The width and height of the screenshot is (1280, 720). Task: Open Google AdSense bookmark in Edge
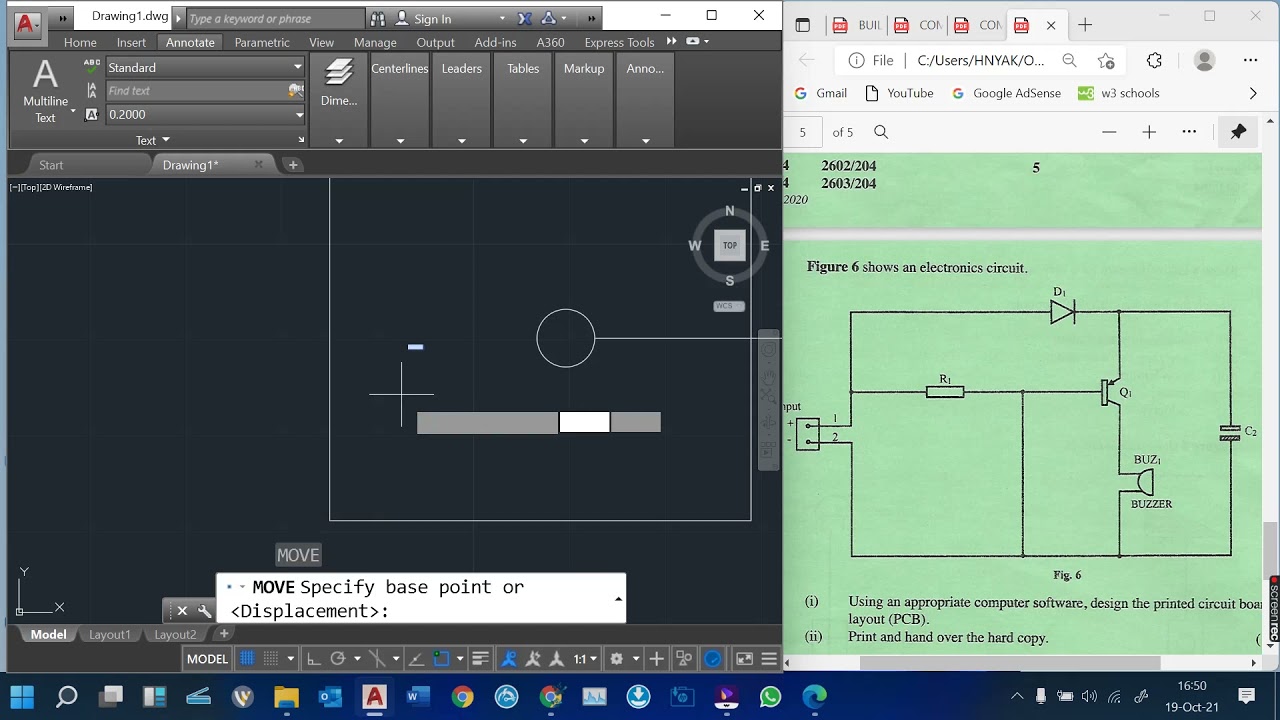point(1006,93)
